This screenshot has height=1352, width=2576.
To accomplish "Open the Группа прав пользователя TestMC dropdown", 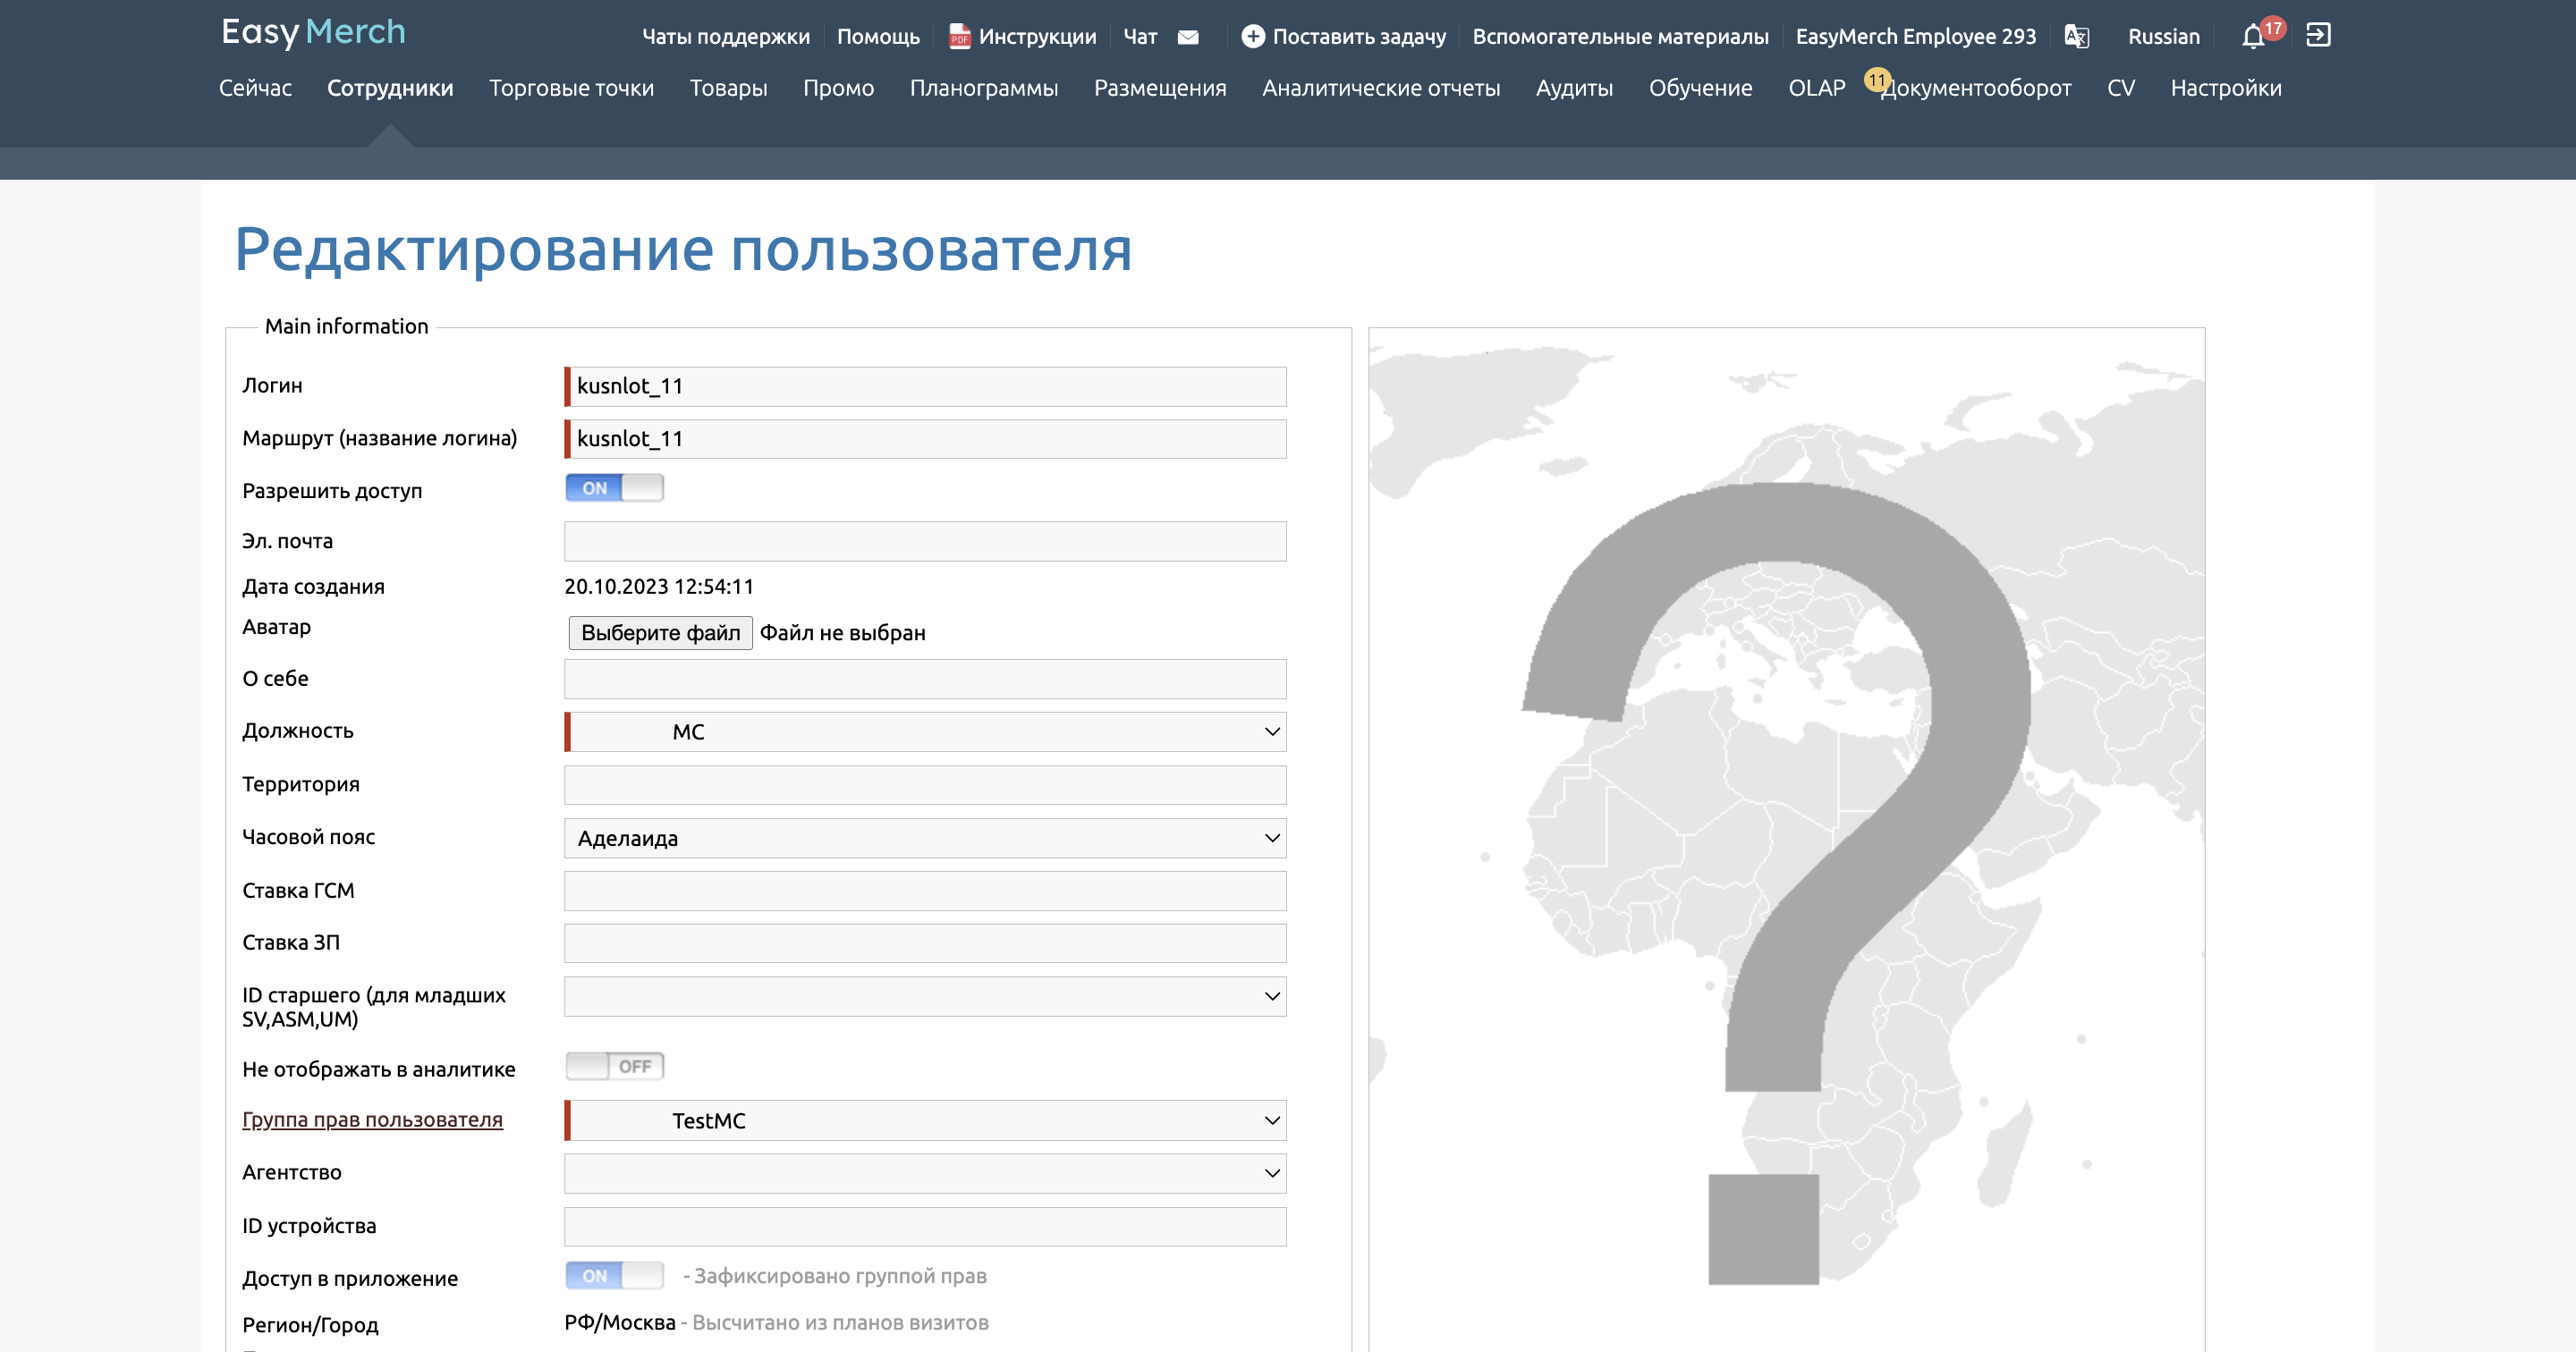I will coord(926,1121).
